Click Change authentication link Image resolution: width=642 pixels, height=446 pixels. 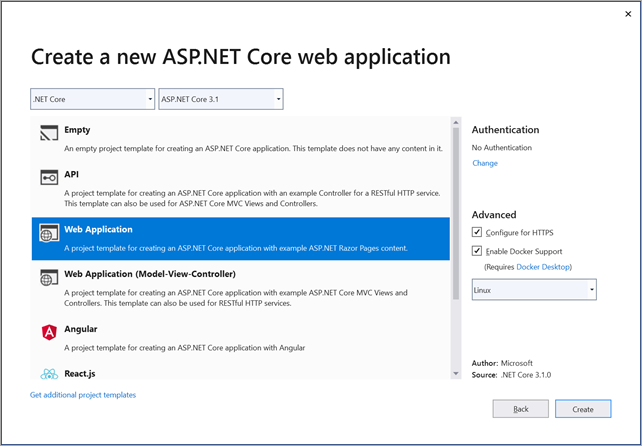(485, 163)
